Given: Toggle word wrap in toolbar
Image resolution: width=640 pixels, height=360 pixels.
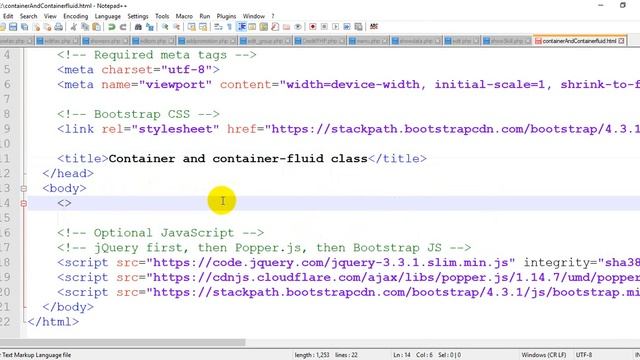Looking at the screenshot, I should 218,27.
